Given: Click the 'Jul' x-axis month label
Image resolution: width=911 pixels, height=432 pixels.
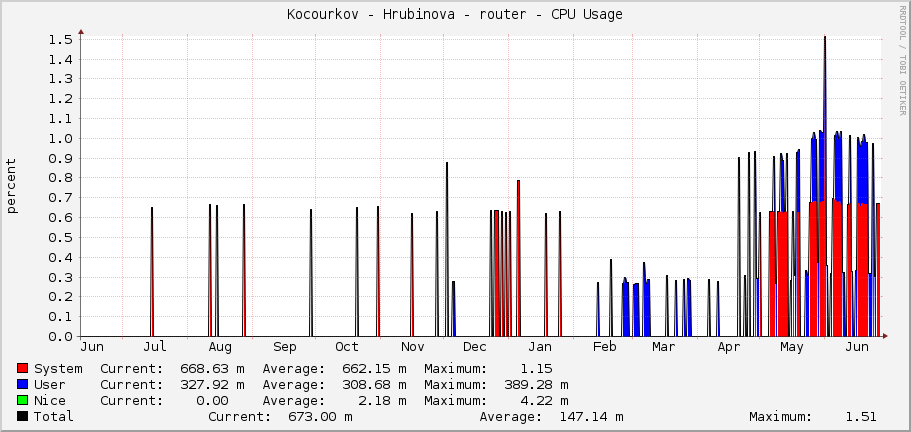Looking at the screenshot, I should pos(155,347).
